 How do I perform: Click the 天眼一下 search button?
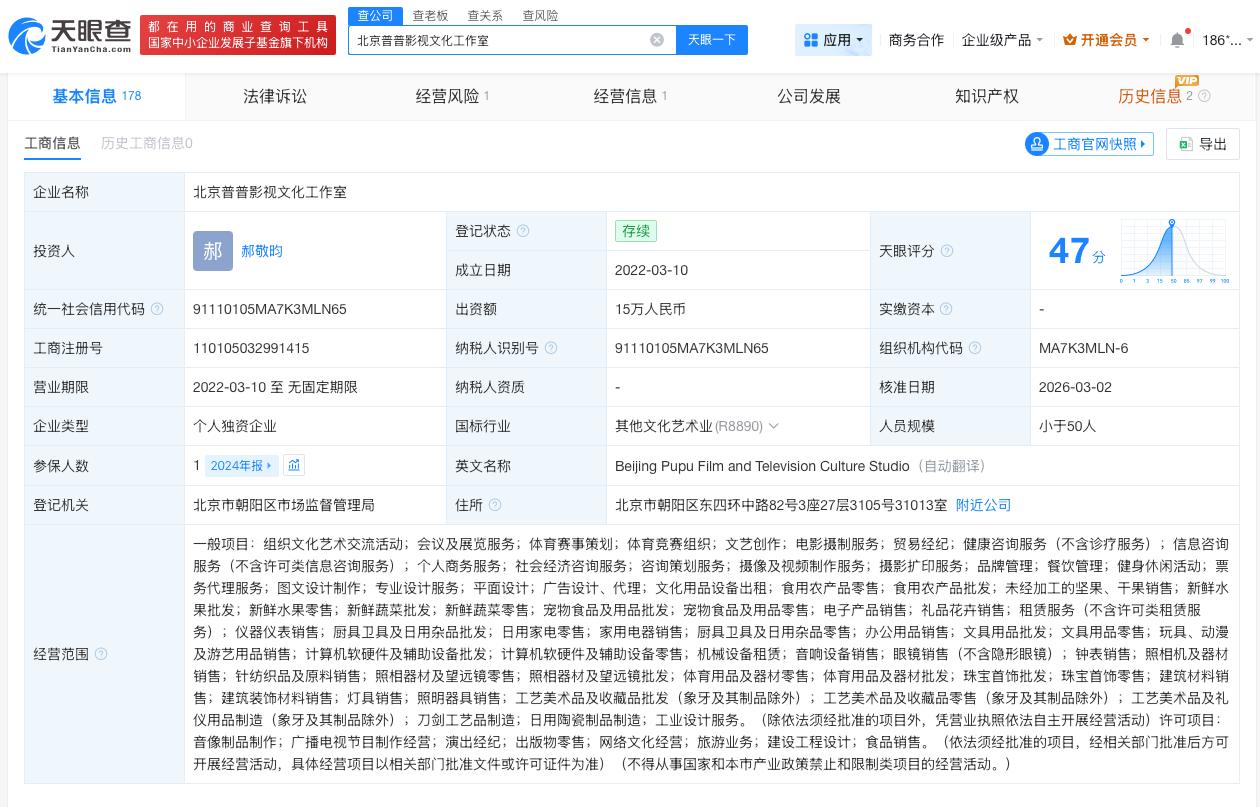pos(711,40)
